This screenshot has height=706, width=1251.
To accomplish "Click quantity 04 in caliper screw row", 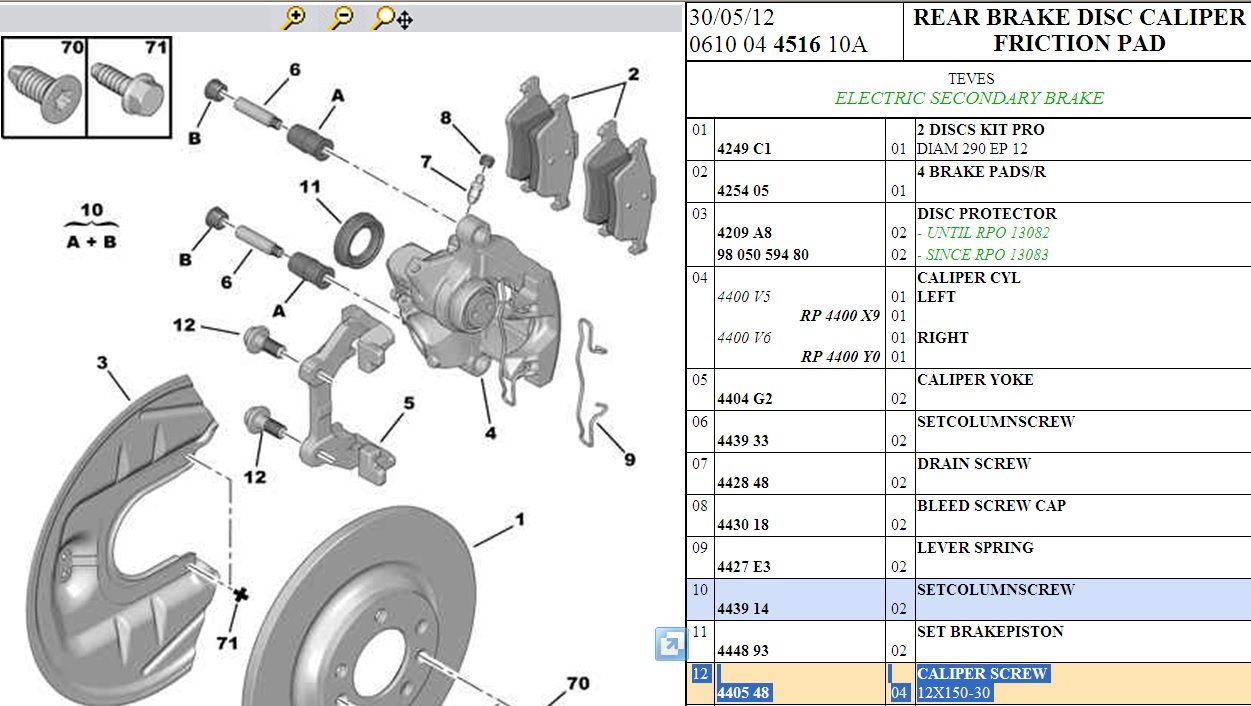I will (898, 693).
